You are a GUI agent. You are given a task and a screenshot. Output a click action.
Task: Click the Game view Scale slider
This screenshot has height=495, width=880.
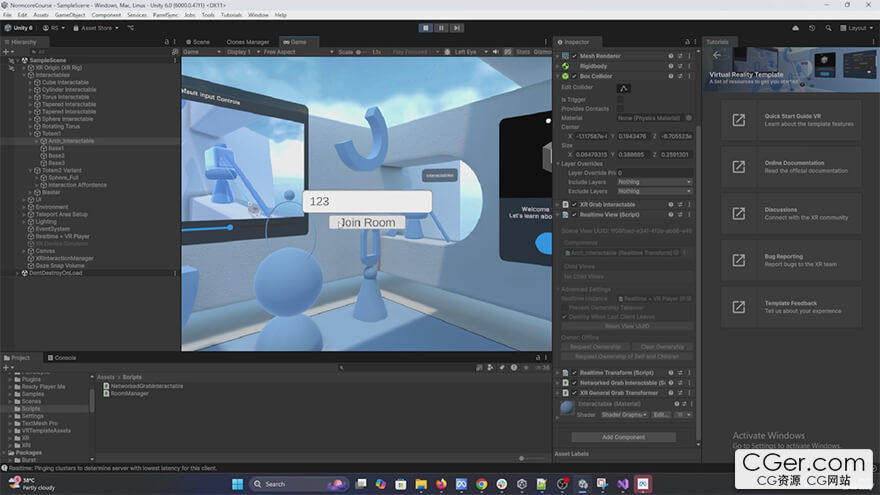tap(364, 52)
